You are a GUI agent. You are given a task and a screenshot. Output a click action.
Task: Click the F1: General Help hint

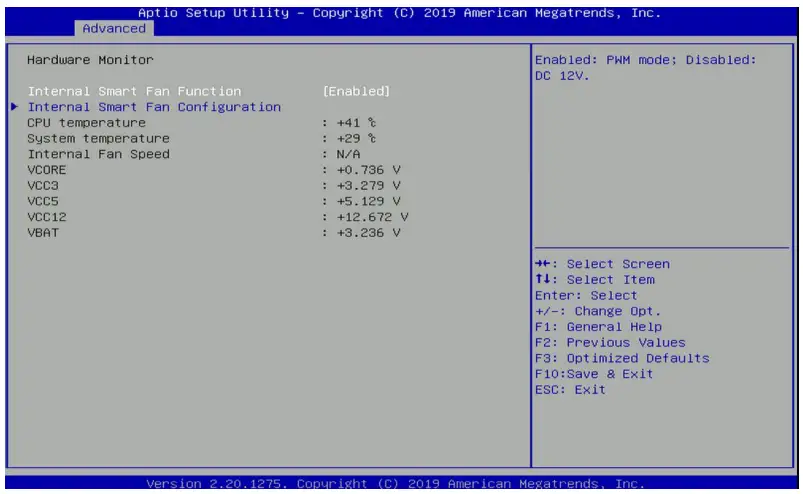click(x=598, y=327)
